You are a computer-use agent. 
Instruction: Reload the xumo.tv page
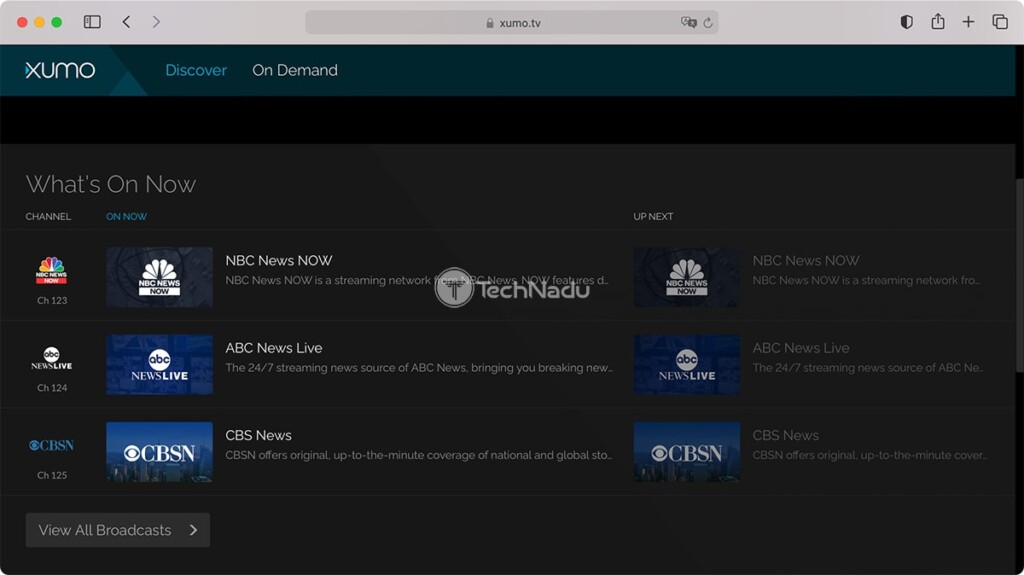coord(708,23)
